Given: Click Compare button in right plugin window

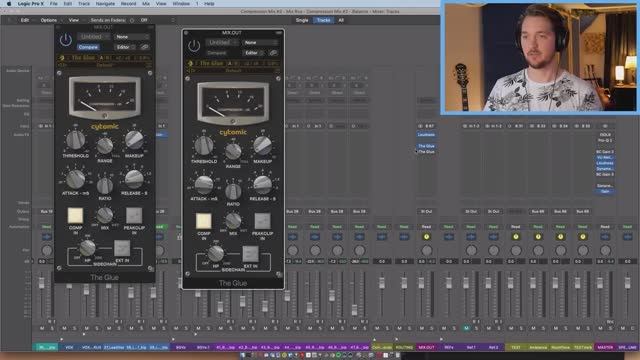Looking at the screenshot, I should [216, 53].
